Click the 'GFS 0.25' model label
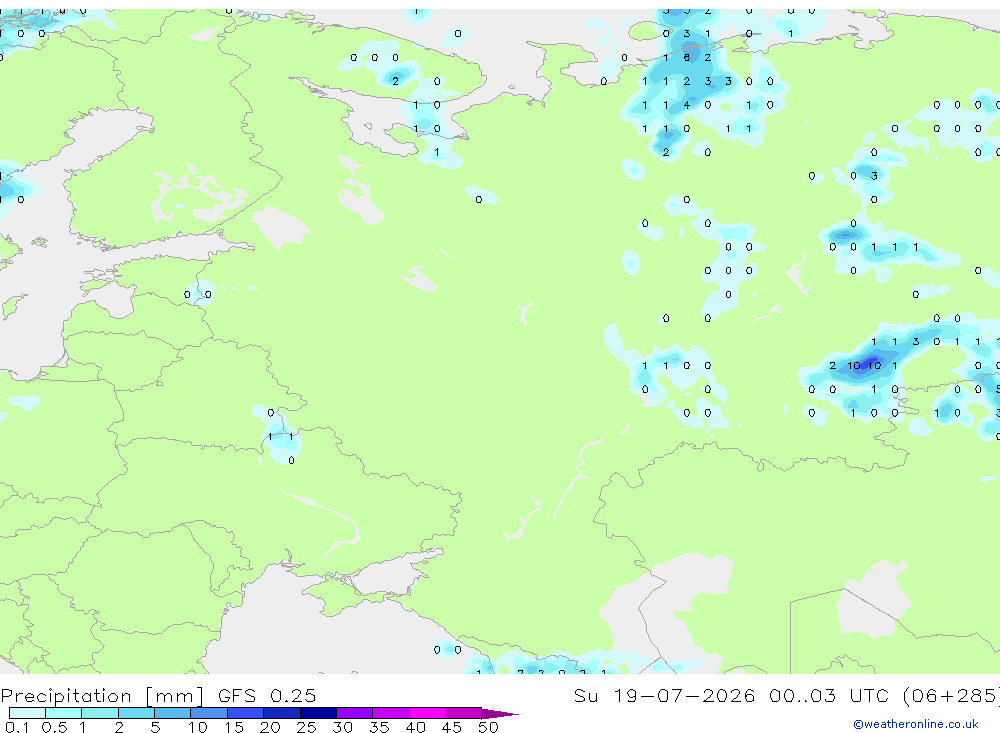 pyautogui.click(x=267, y=695)
